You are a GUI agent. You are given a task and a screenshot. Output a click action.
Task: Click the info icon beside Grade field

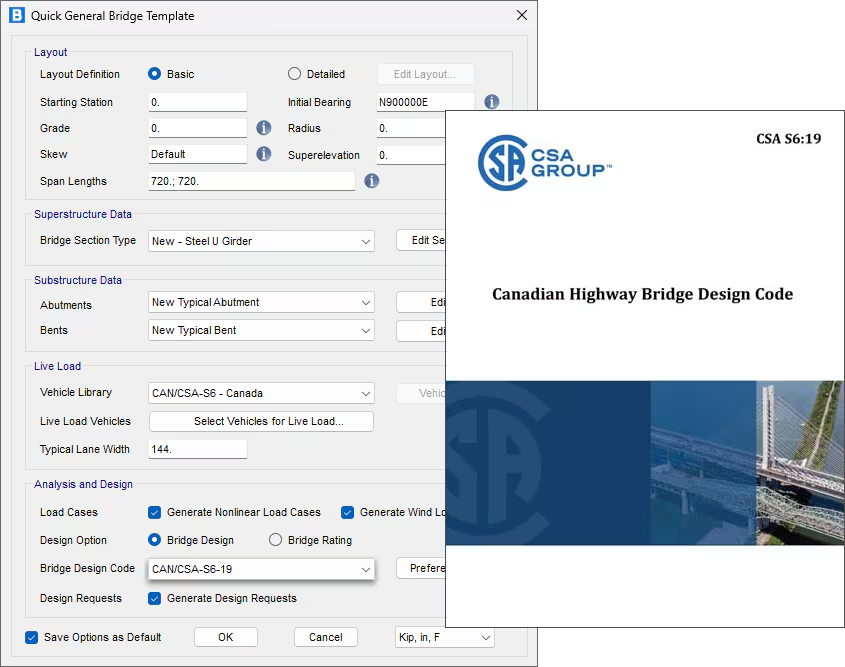coord(263,128)
